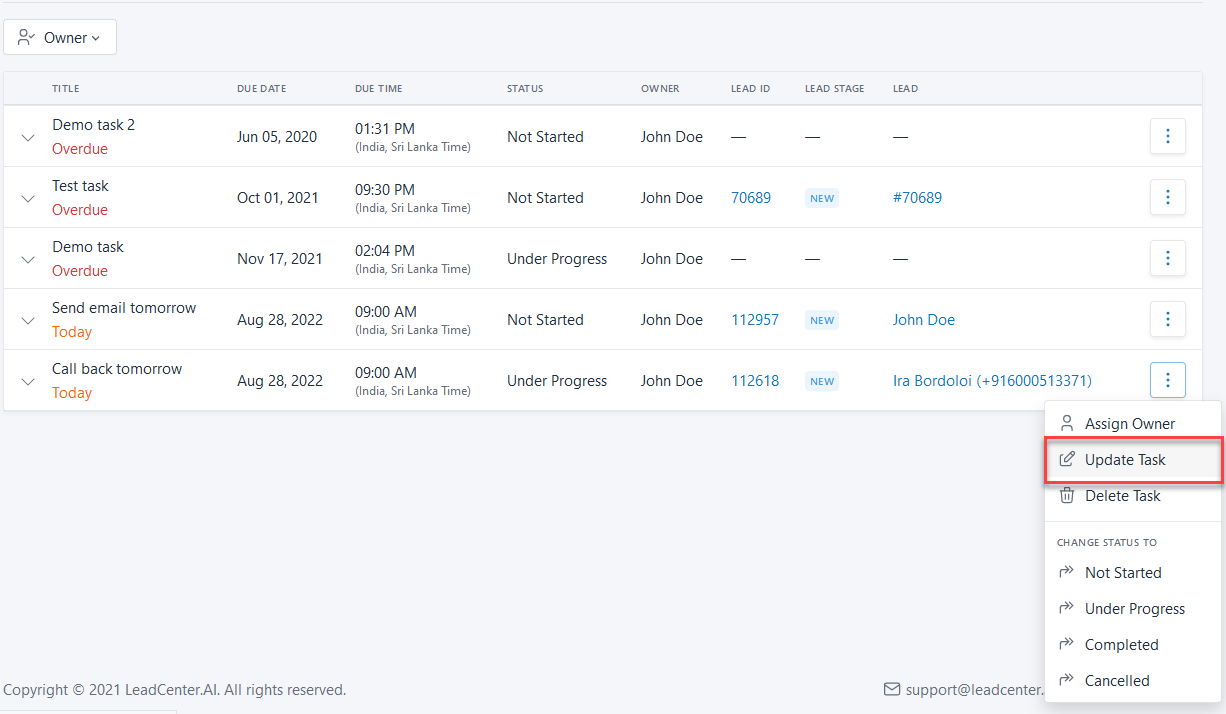Click the envelope icon beside support email

coord(891,689)
